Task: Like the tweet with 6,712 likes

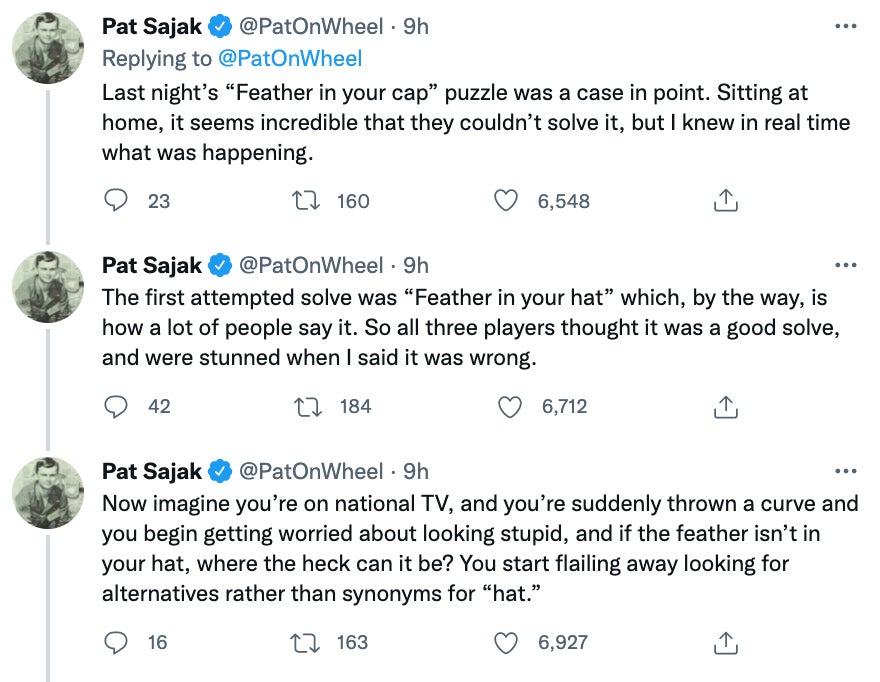Action: (510, 407)
